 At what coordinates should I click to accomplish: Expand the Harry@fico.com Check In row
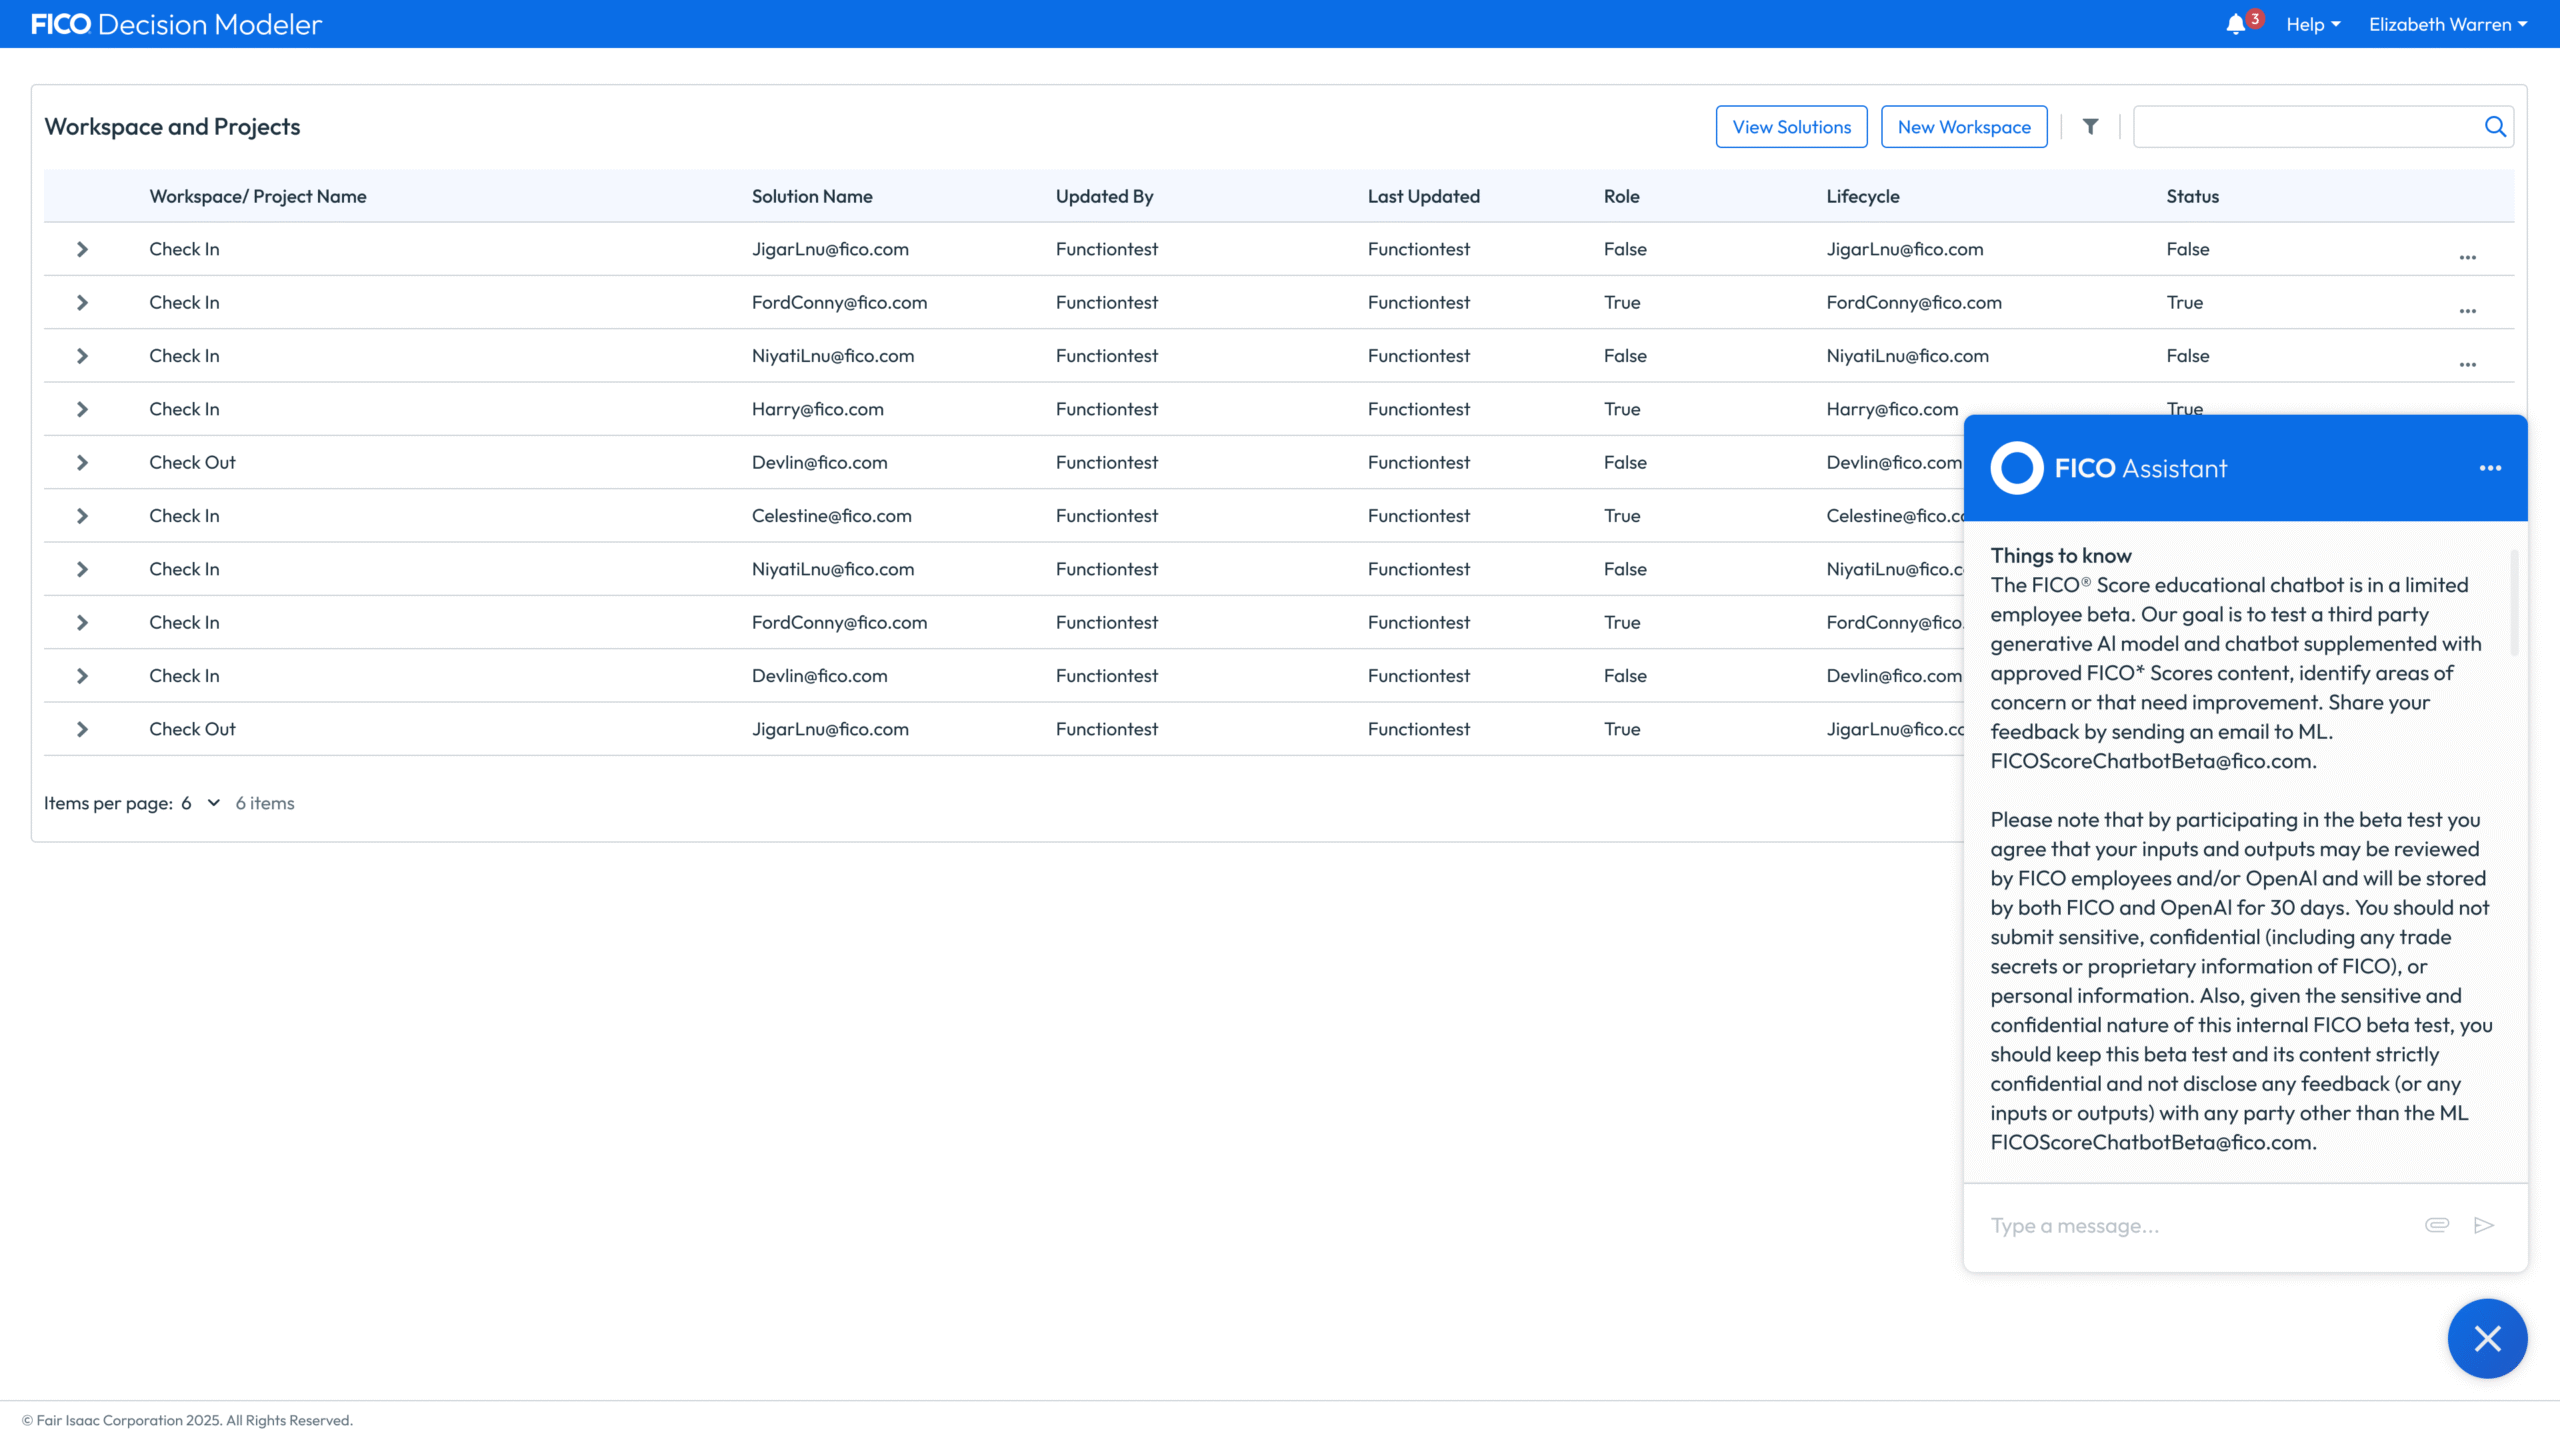coord(82,409)
